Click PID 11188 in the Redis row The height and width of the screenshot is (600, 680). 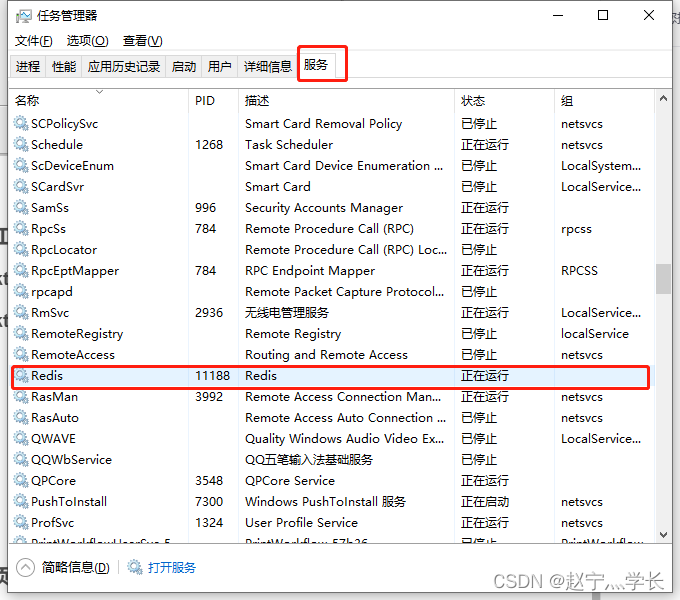212,375
